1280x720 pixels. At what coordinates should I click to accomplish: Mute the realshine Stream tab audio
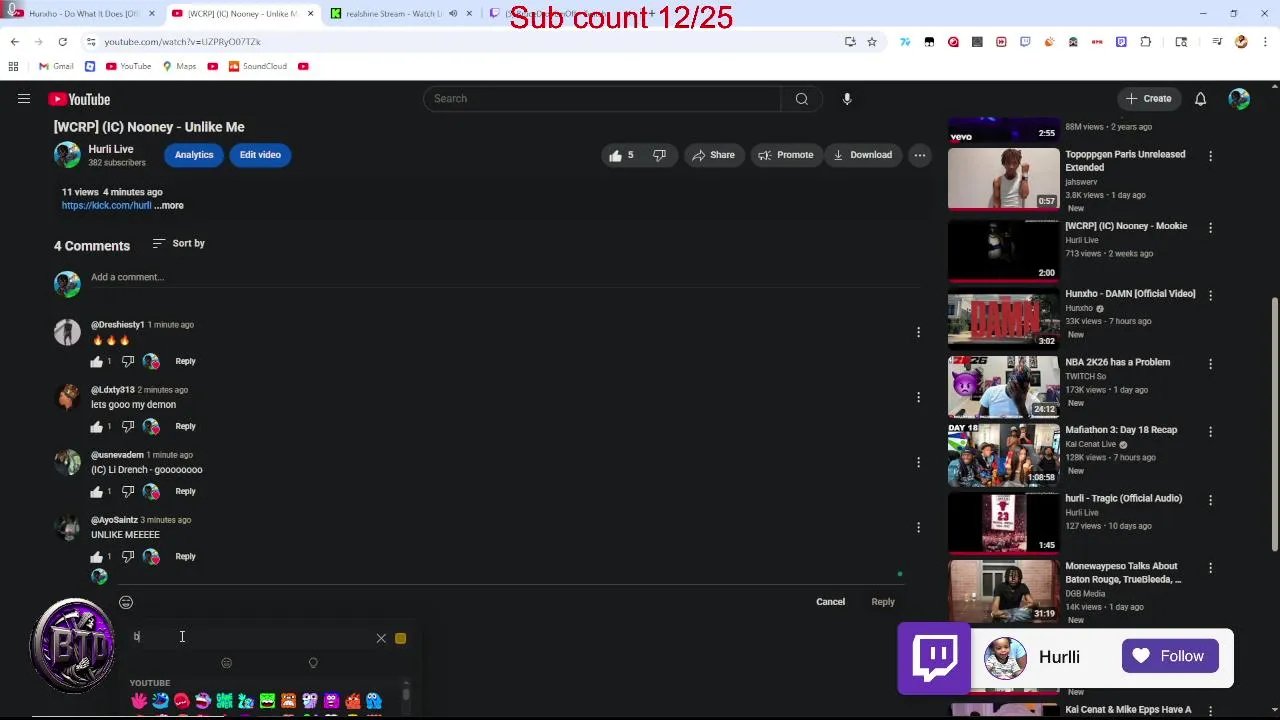[453, 14]
